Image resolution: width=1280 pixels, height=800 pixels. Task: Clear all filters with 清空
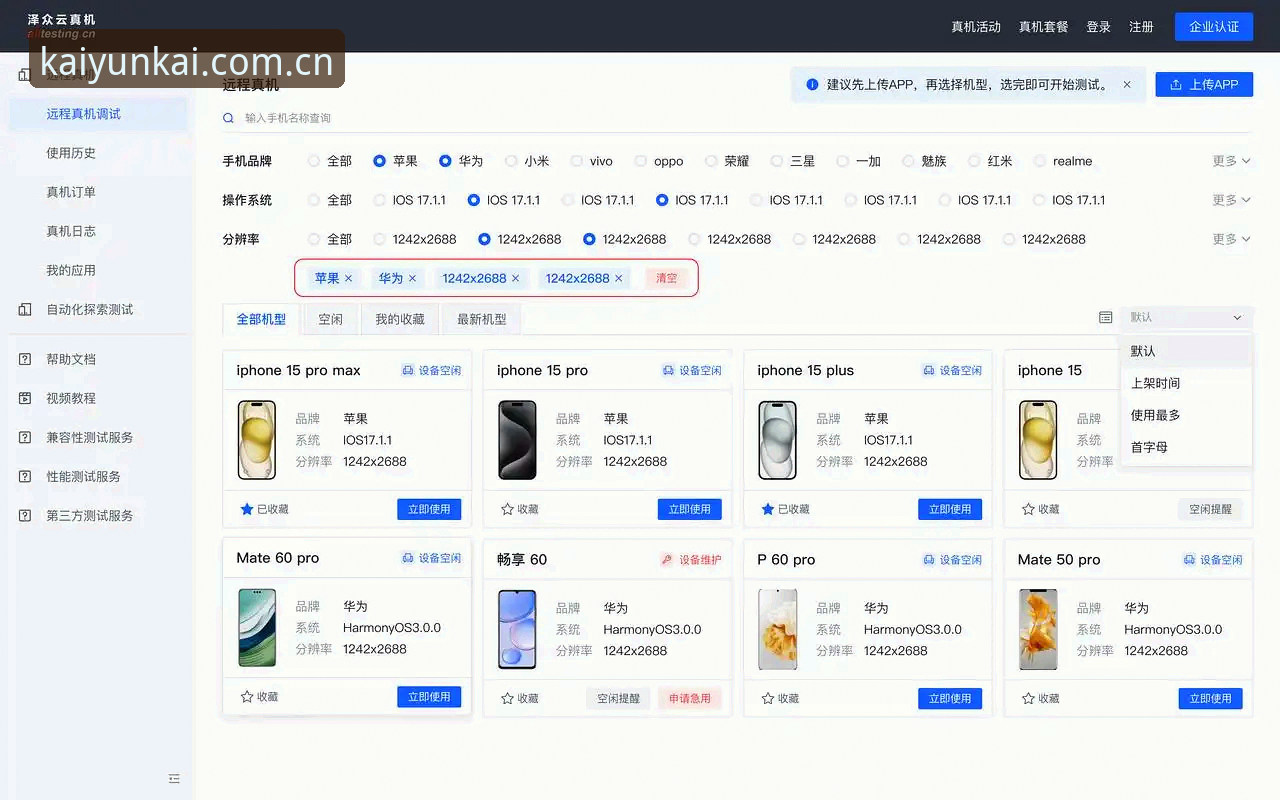666,278
